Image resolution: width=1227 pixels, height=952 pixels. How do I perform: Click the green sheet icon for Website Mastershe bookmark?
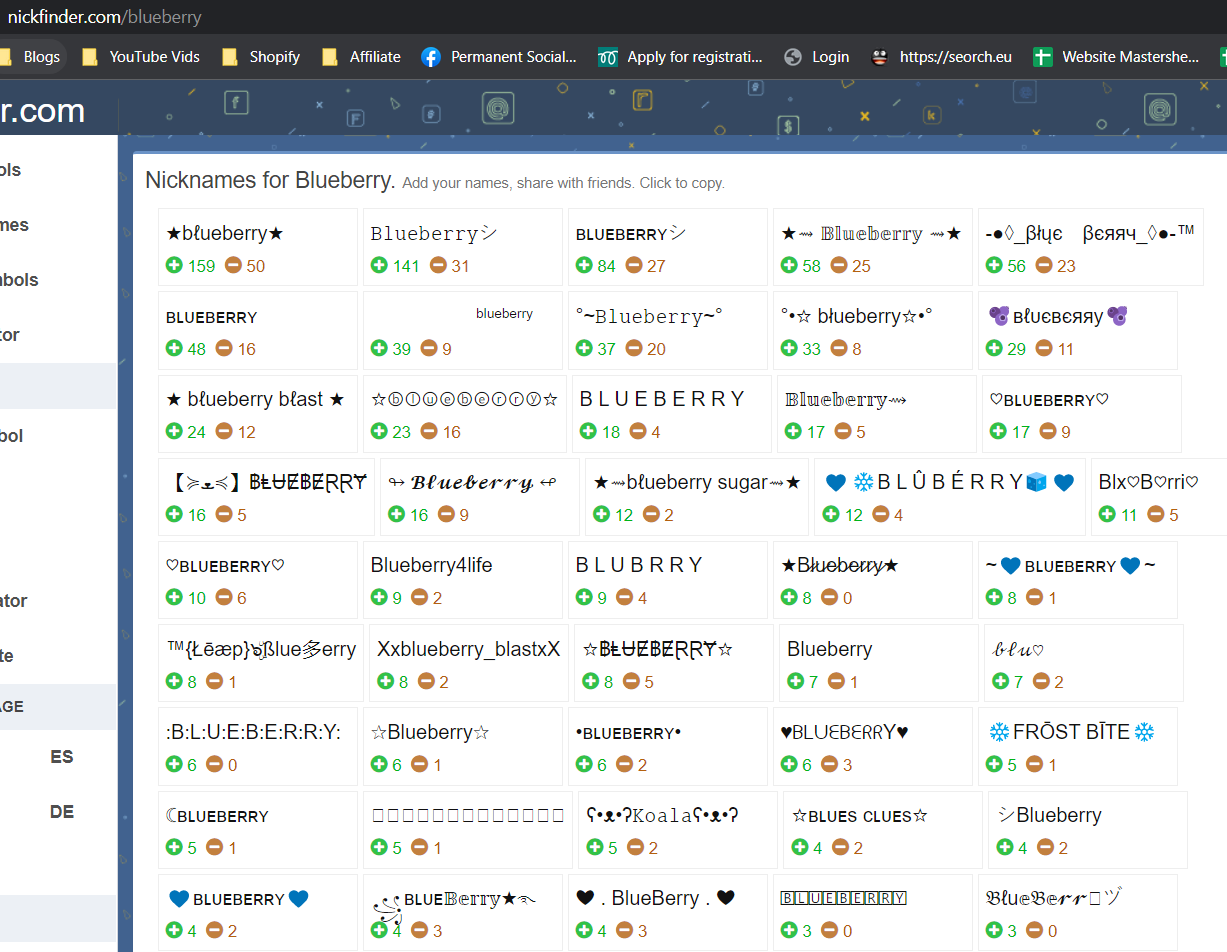coord(1042,57)
